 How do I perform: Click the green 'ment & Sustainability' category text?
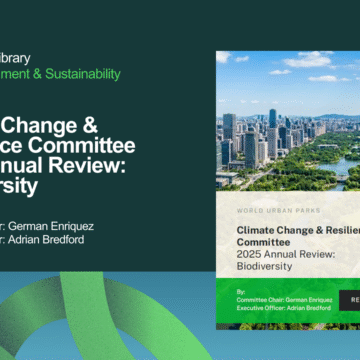(x=60, y=74)
